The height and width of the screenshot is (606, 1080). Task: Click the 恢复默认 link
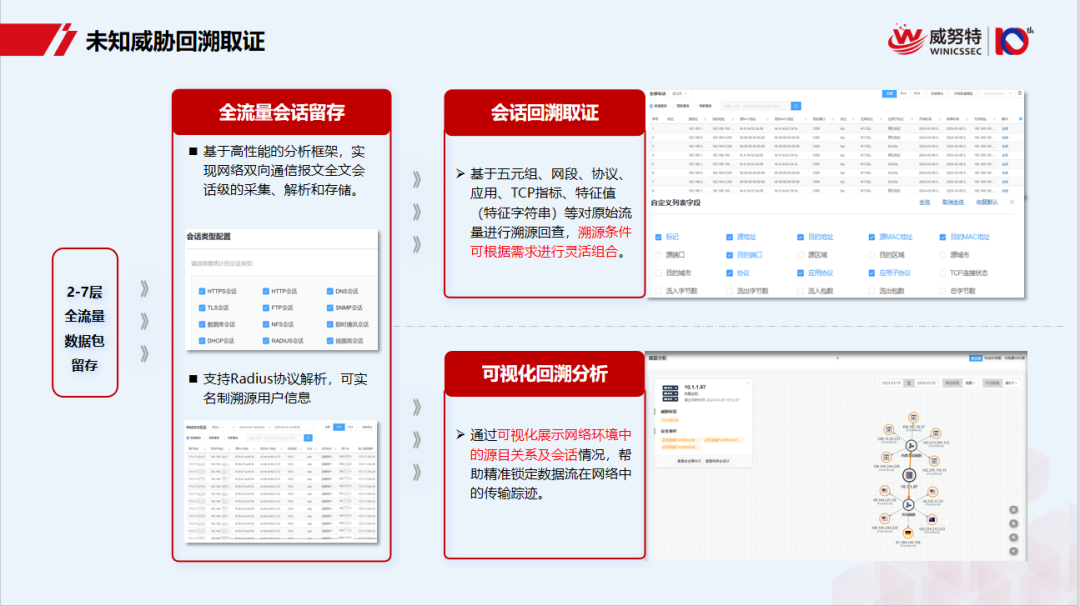coord(986,202)
